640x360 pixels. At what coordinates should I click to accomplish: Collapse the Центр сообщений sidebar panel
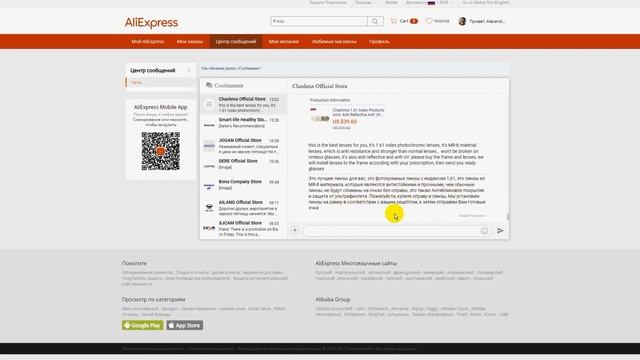click(x=189, y=71)
